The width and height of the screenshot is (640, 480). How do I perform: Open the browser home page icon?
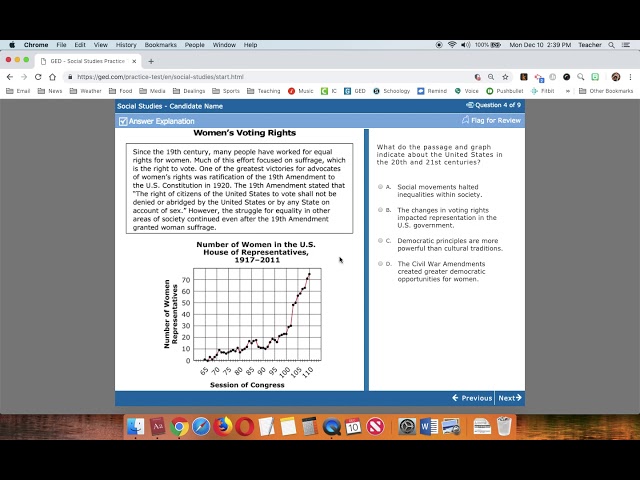point(52,77)
